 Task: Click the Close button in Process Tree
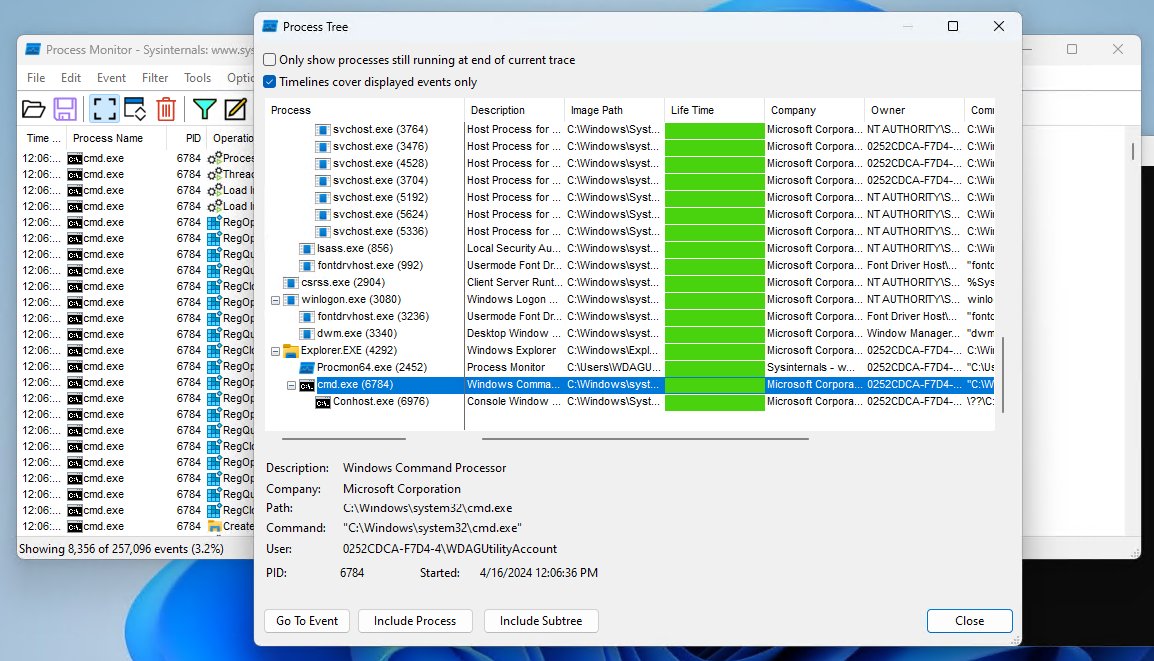click(969, 621)
